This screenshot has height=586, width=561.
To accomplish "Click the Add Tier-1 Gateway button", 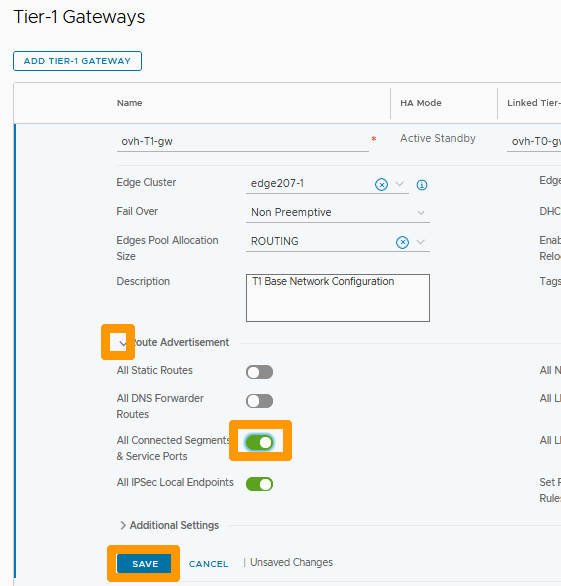I will (x=77, y=61).
